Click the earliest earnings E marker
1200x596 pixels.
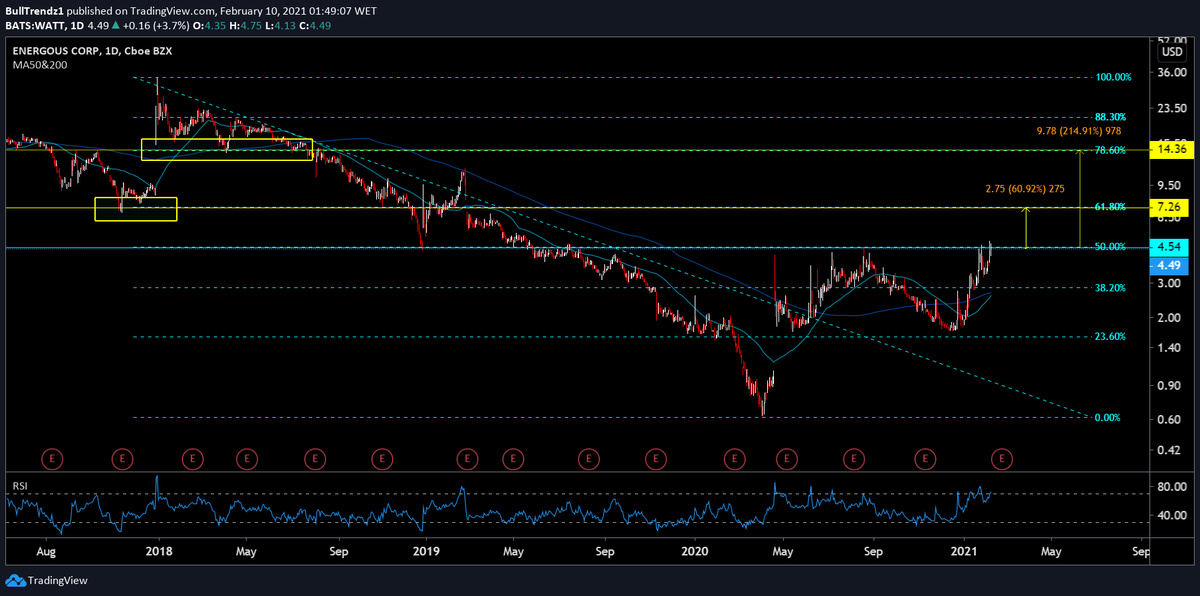(52, 458)
